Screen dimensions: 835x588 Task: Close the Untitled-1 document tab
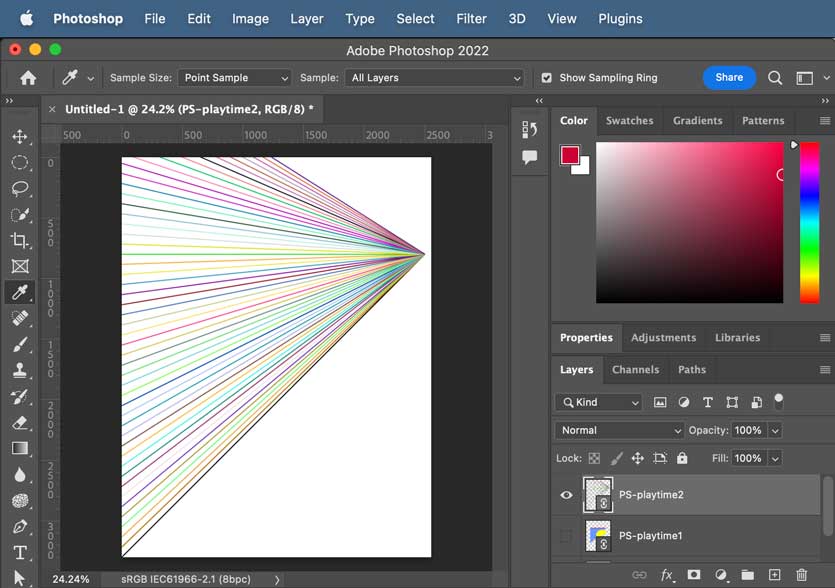point(52,109)
